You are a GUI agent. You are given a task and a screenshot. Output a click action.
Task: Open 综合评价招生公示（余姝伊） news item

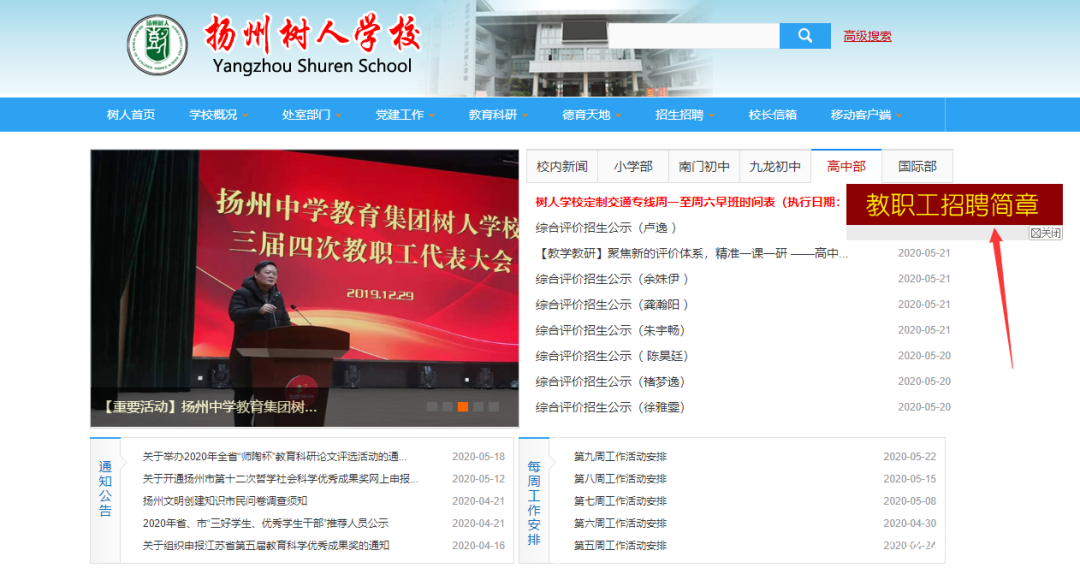point(612,279)
